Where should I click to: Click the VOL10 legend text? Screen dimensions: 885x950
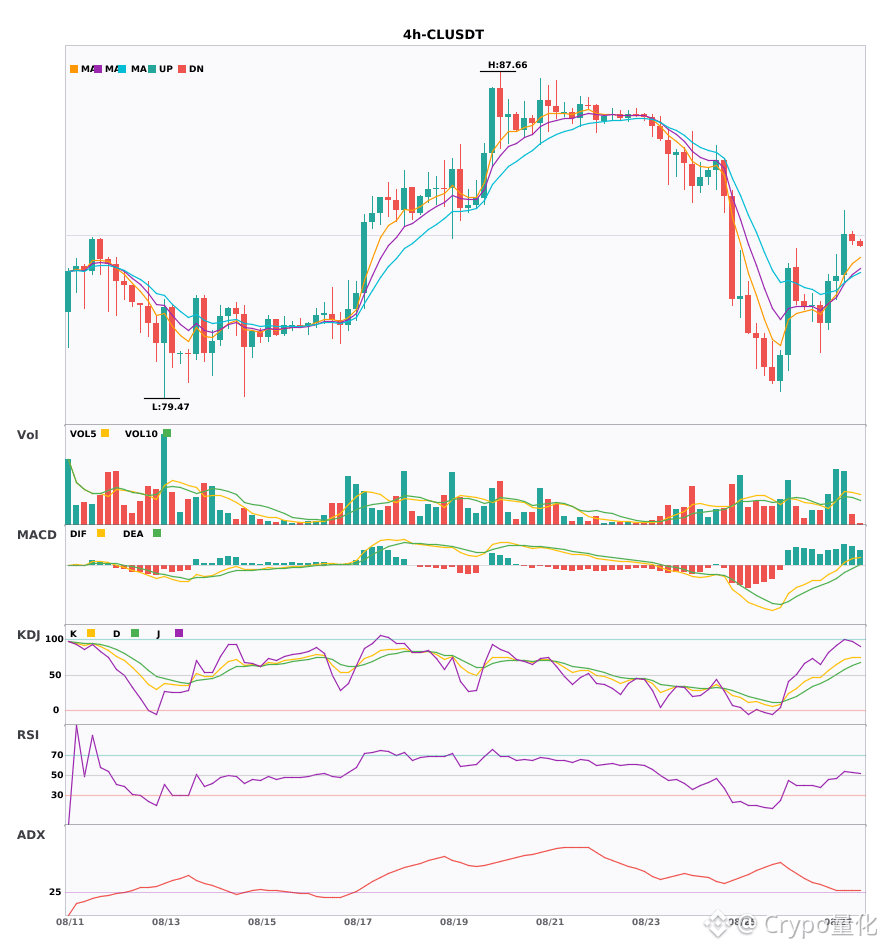[141, 434]
